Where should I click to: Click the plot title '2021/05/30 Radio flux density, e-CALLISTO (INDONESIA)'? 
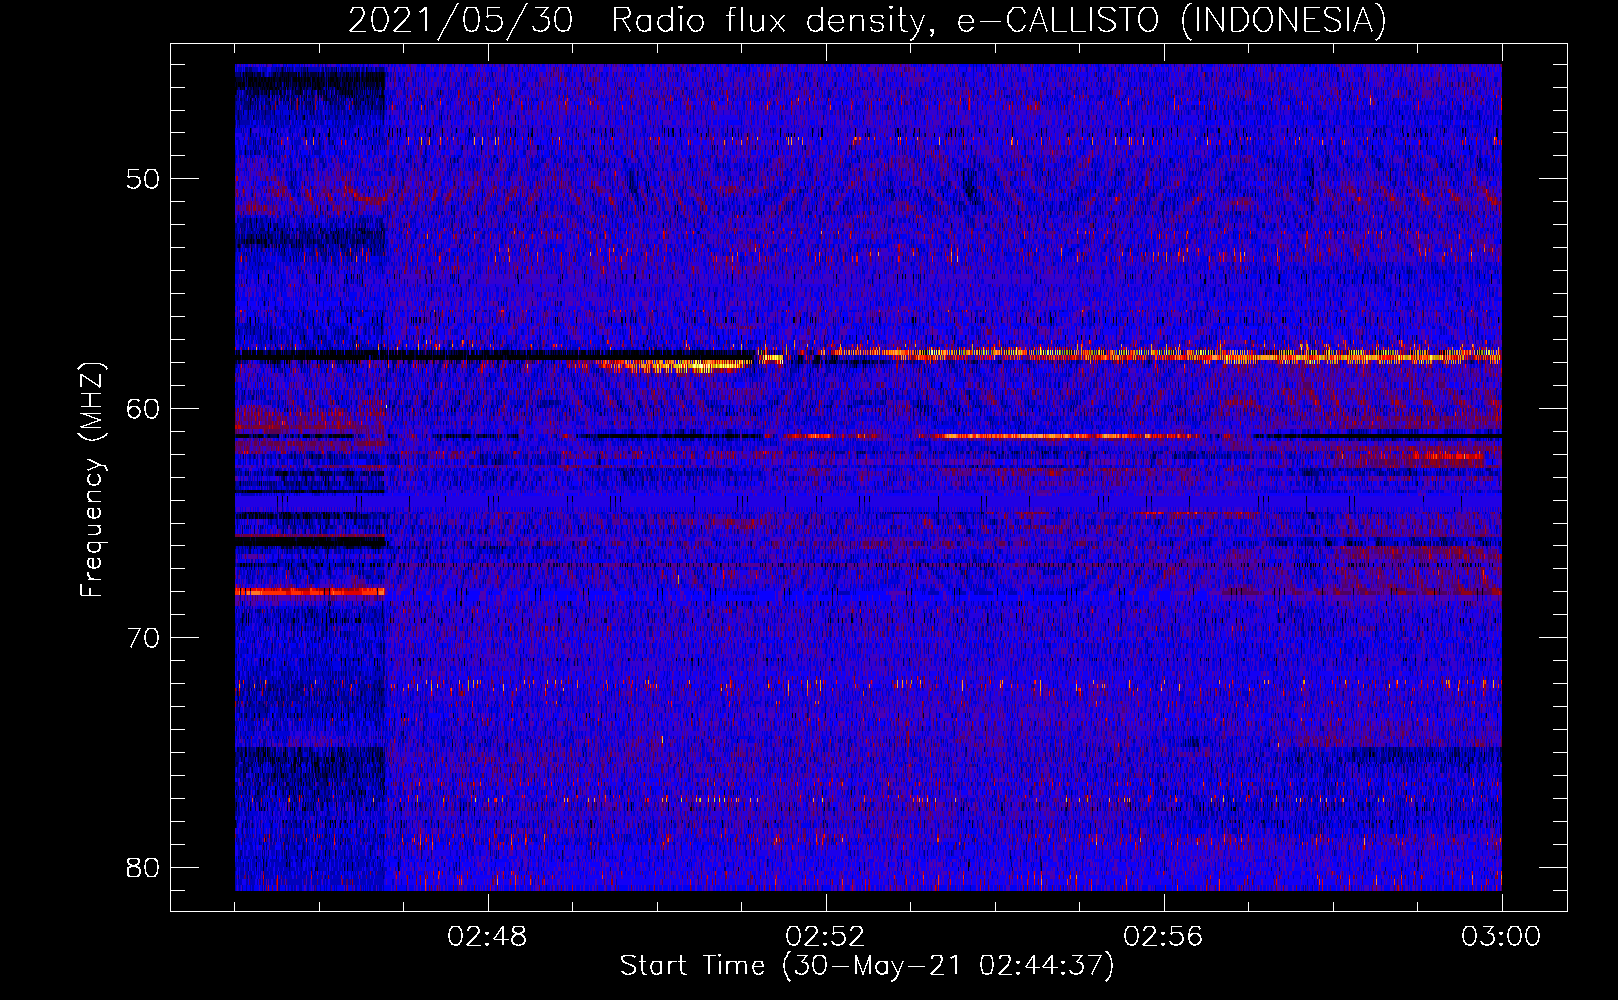click(x=867, y=20)
